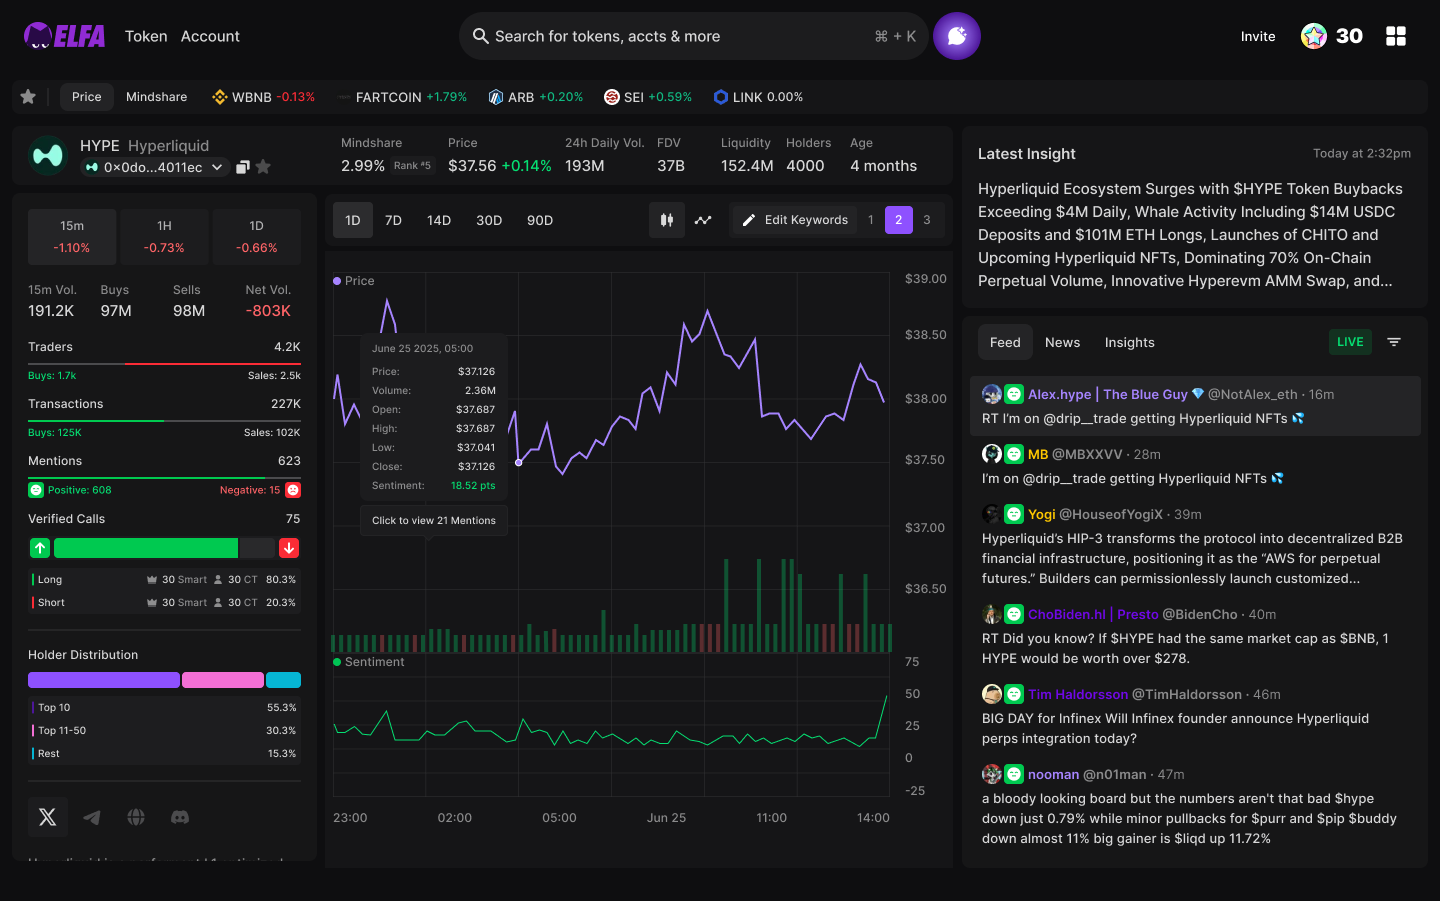
Task: Click the price chart data point marker
Action: tap(519, 463)
